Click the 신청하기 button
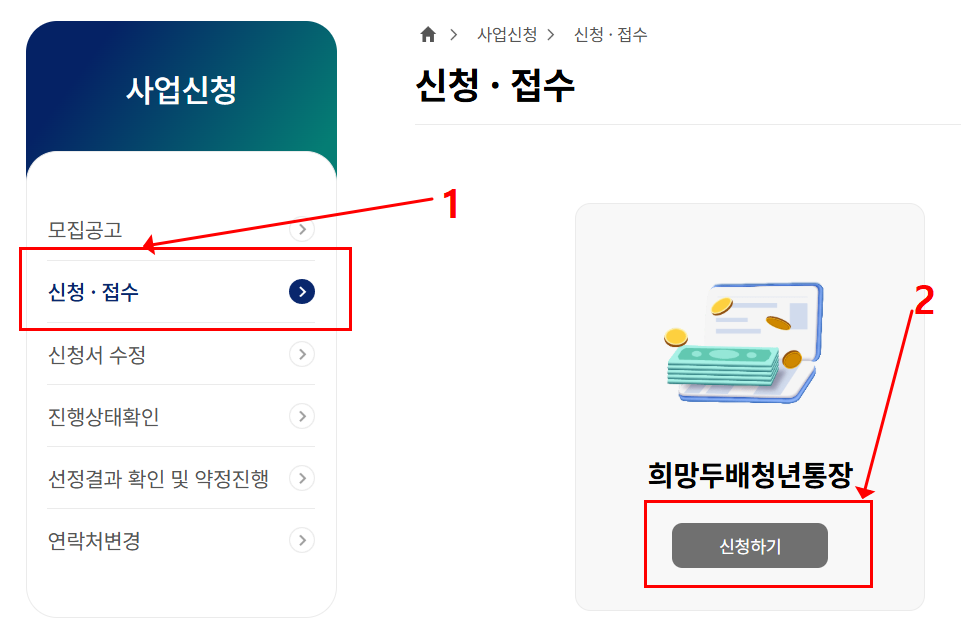 [x=748, y=545]
